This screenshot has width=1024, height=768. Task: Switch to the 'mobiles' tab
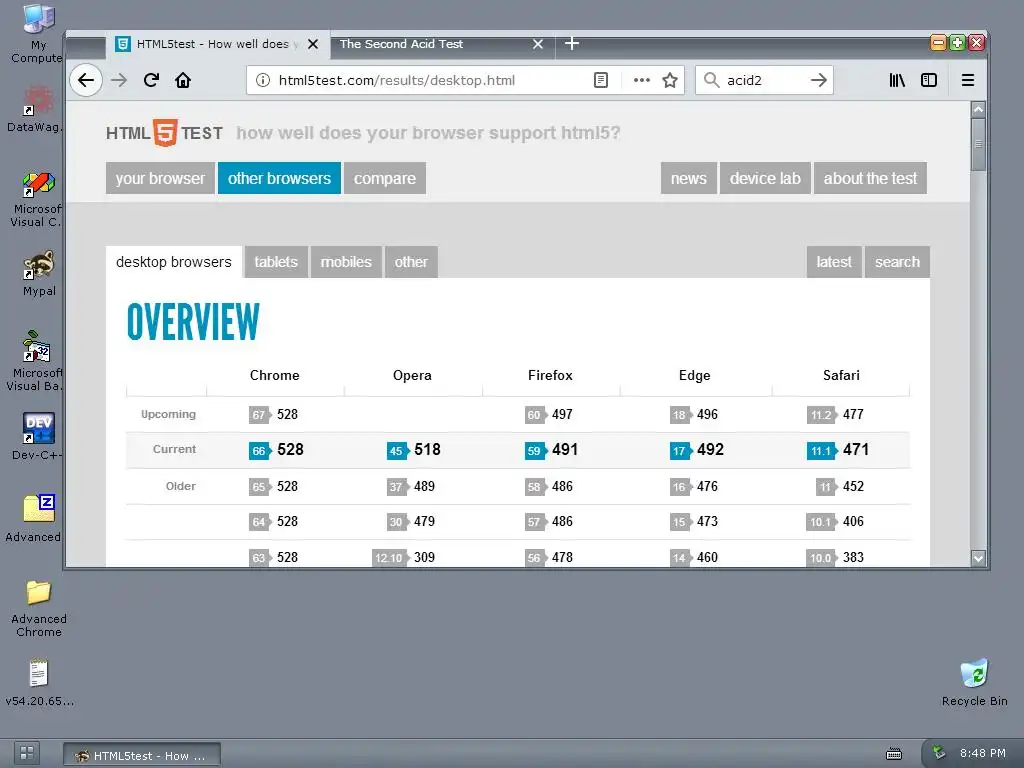click(346, 262)
